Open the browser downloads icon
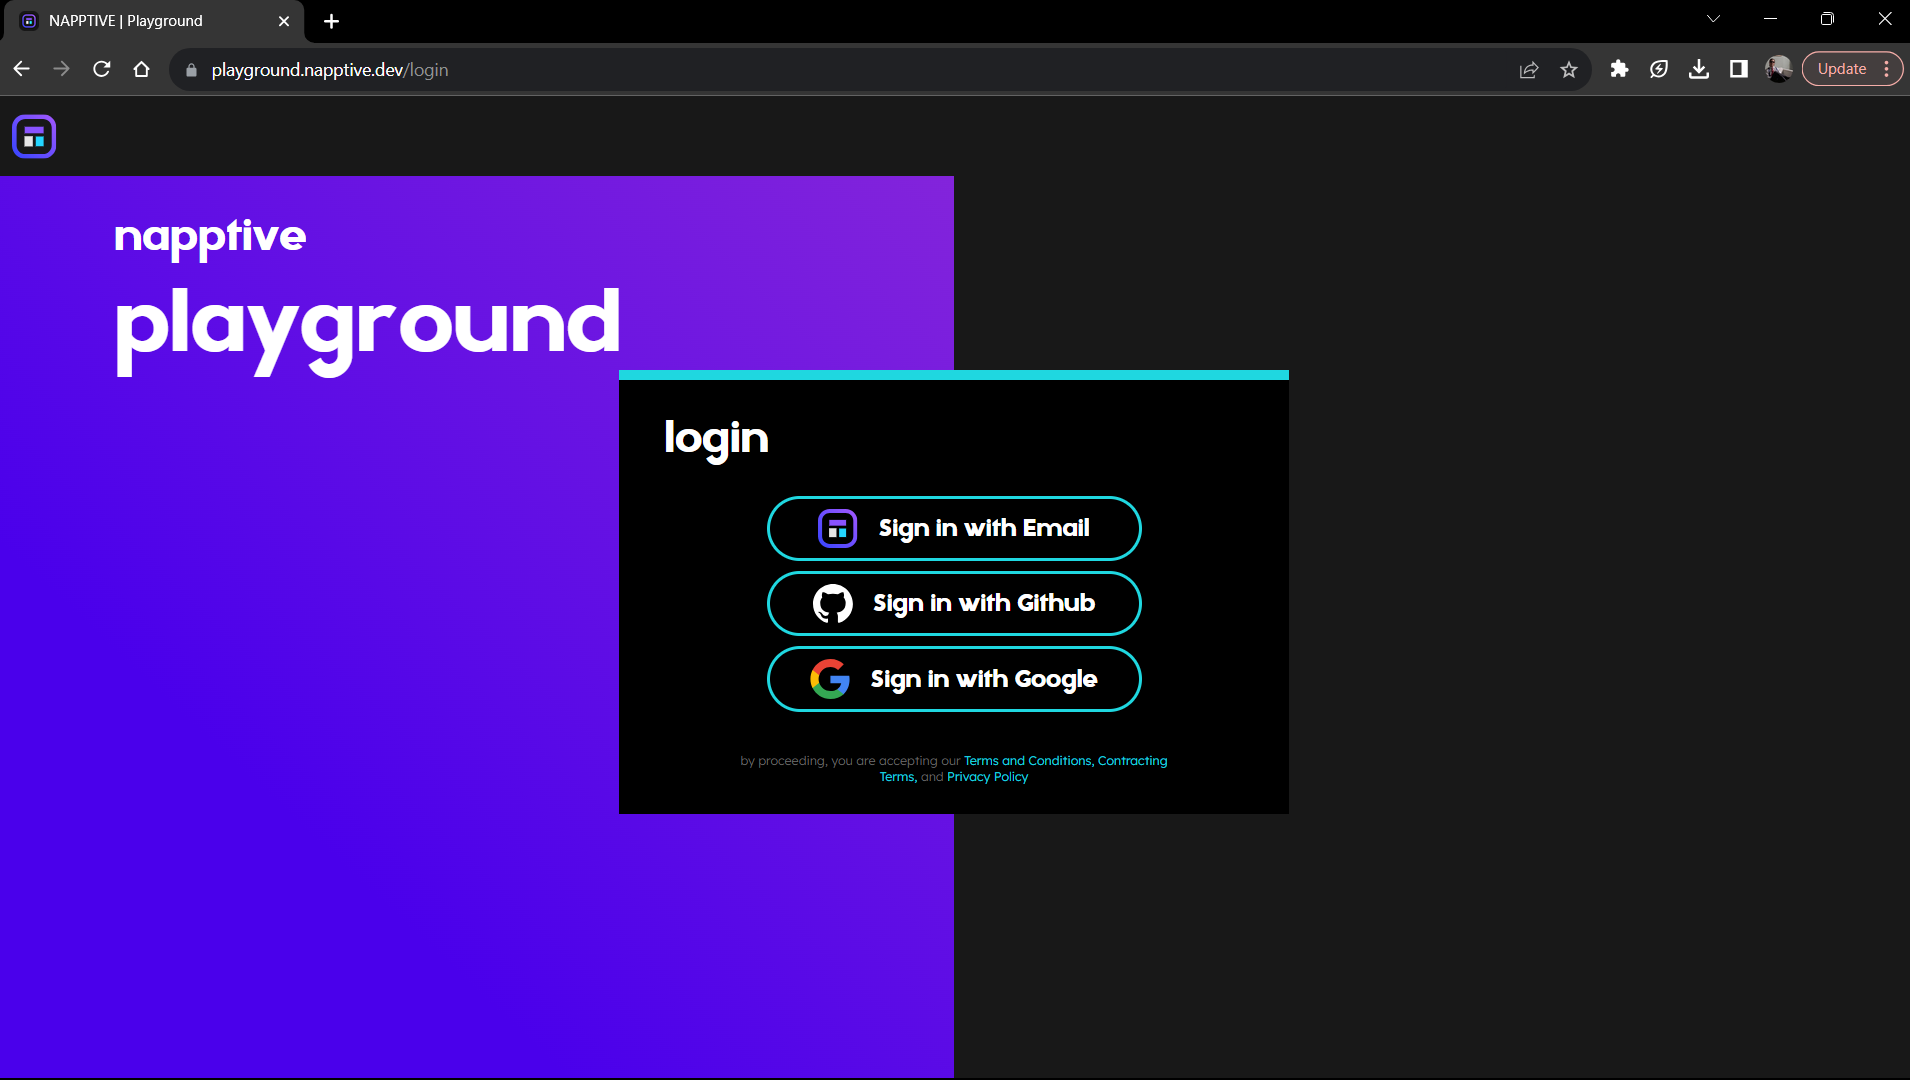This screenshot has height=1080, width=1910. [x=1698, y=69]
